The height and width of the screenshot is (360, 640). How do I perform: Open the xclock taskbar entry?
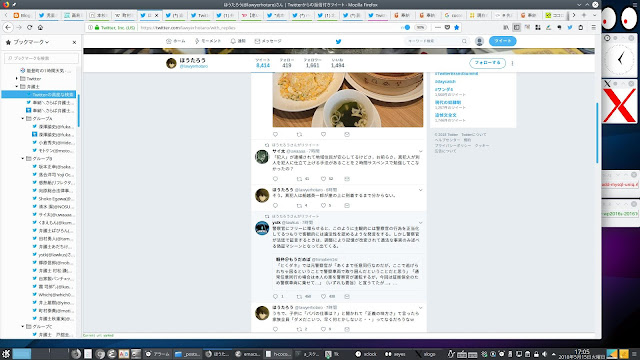[366, 354]
